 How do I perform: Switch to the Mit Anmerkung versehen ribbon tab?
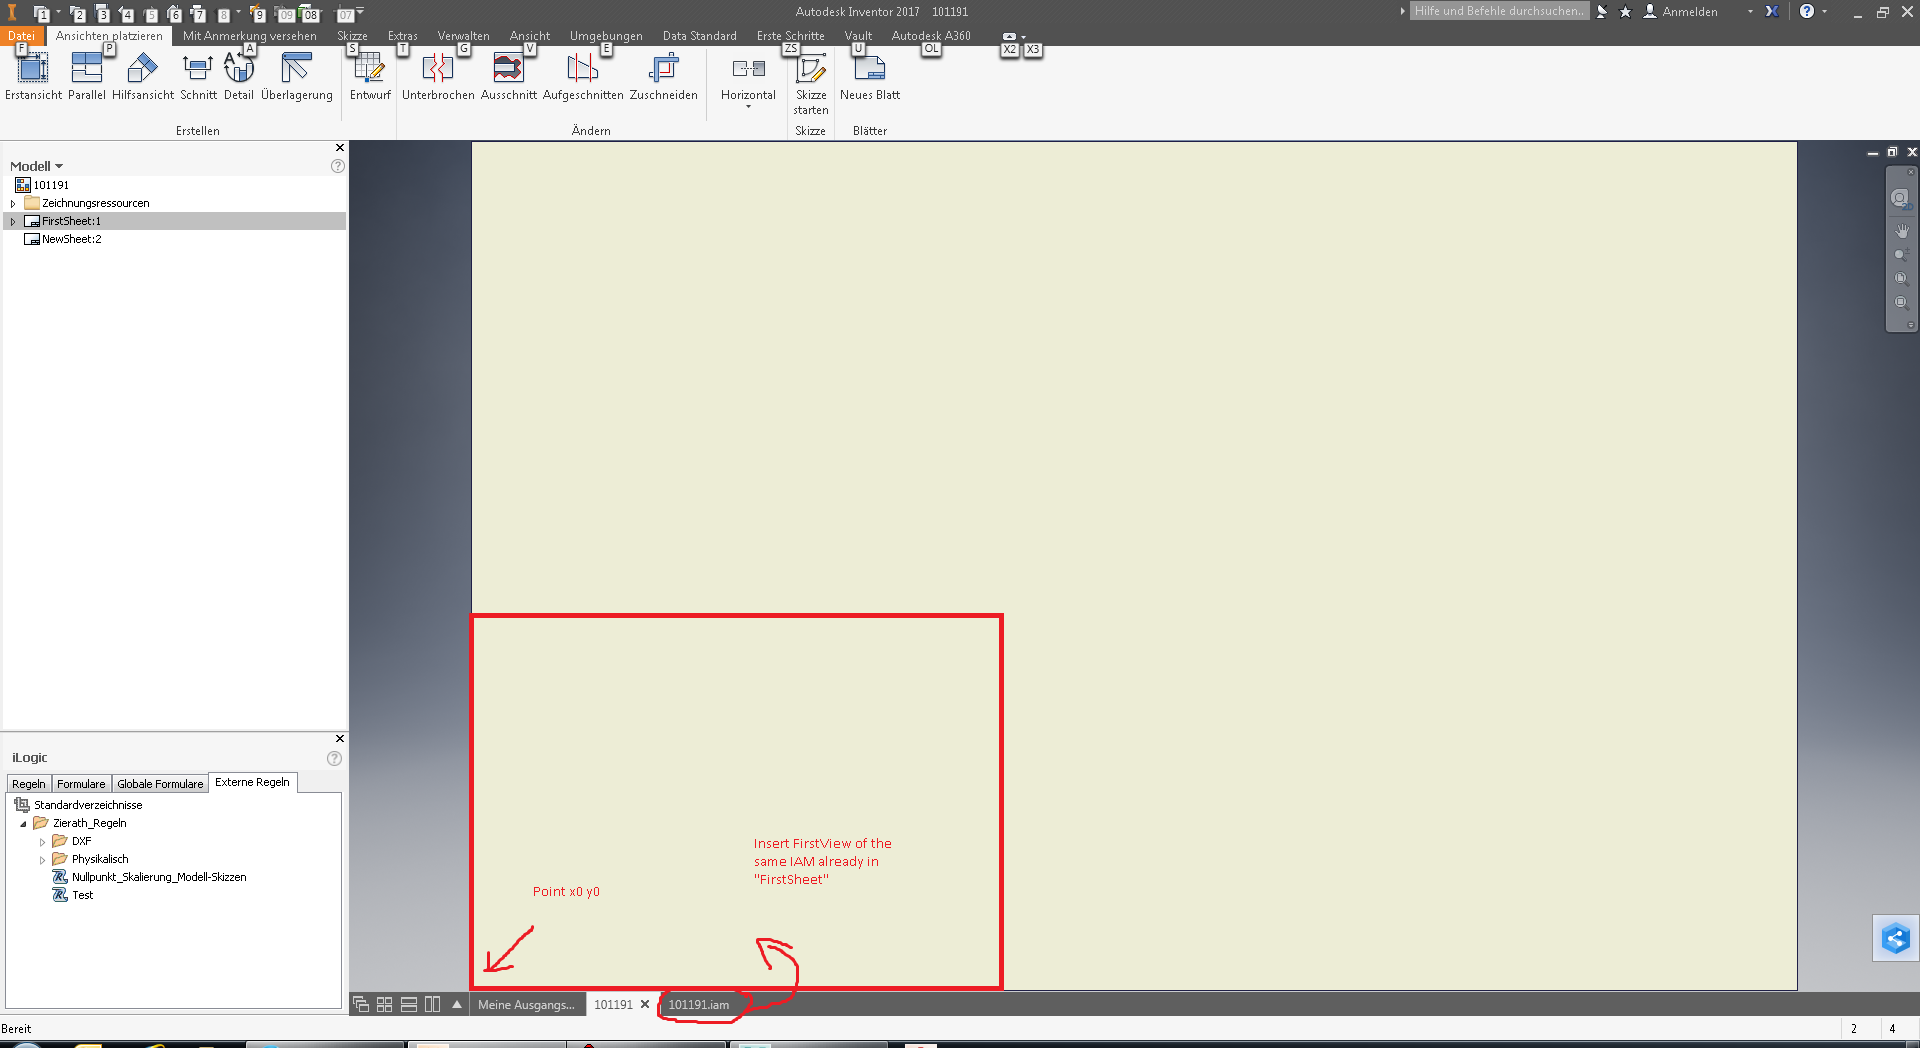[249, 35]
